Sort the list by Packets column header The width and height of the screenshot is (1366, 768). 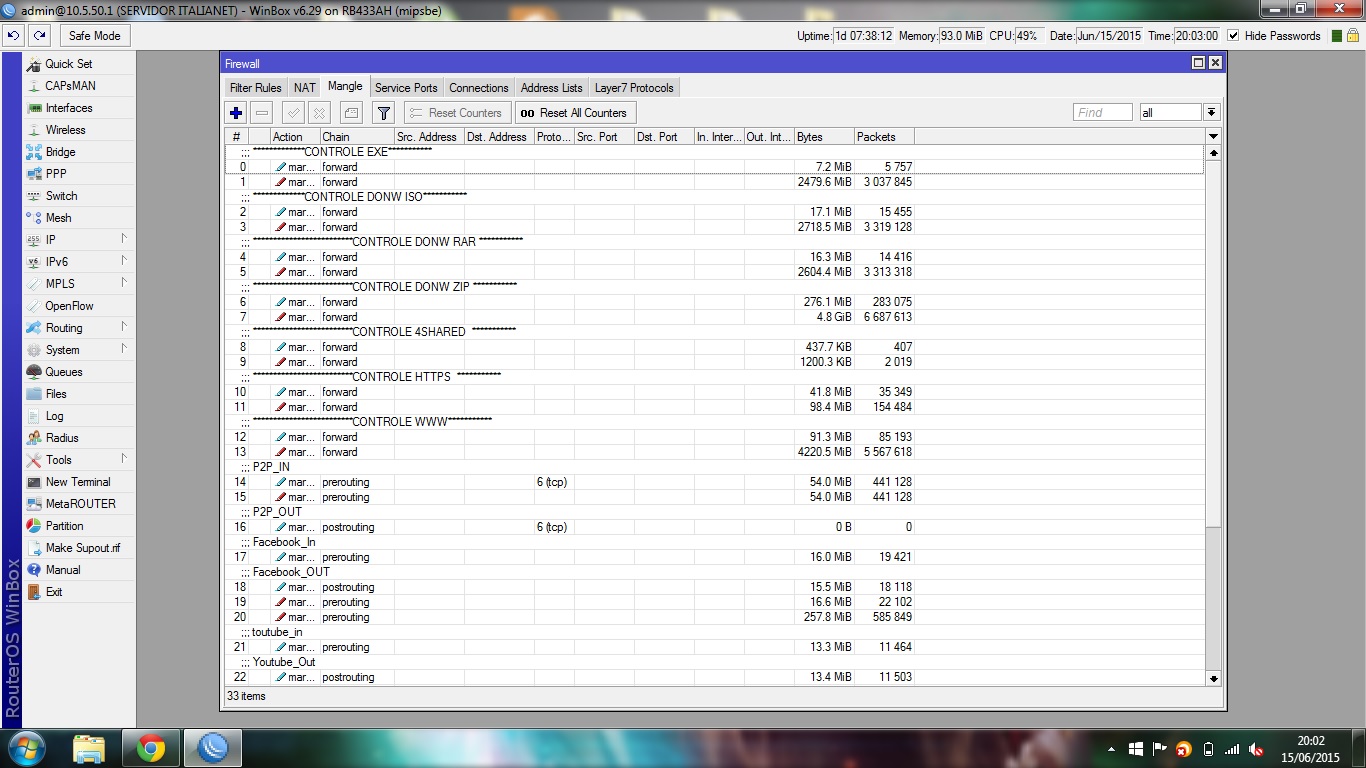pyautogui.click(x=884, y=137)
